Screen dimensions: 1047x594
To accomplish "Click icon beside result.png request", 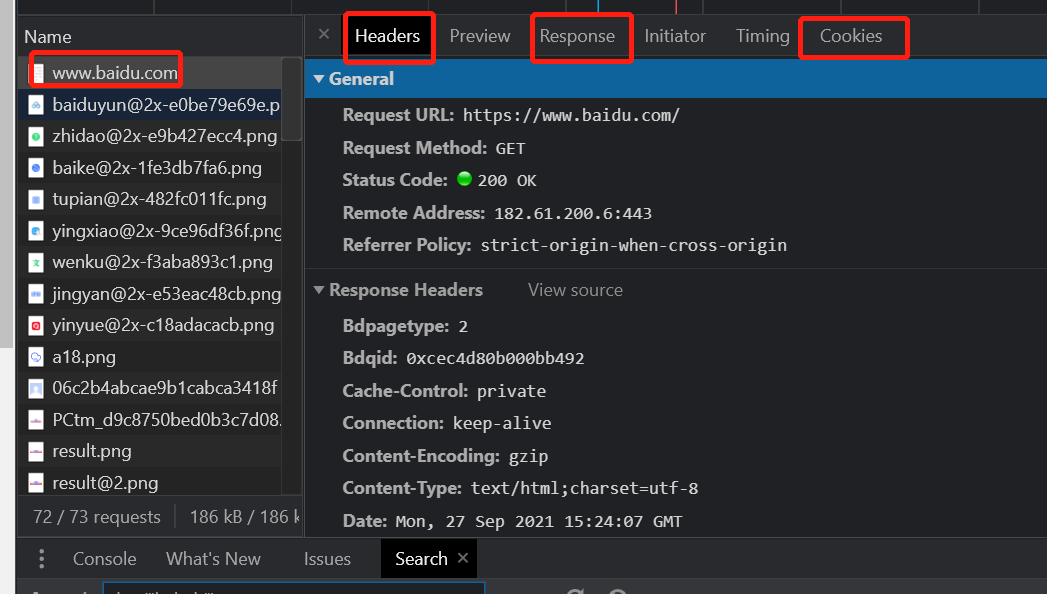I will [x=36, y=451].
